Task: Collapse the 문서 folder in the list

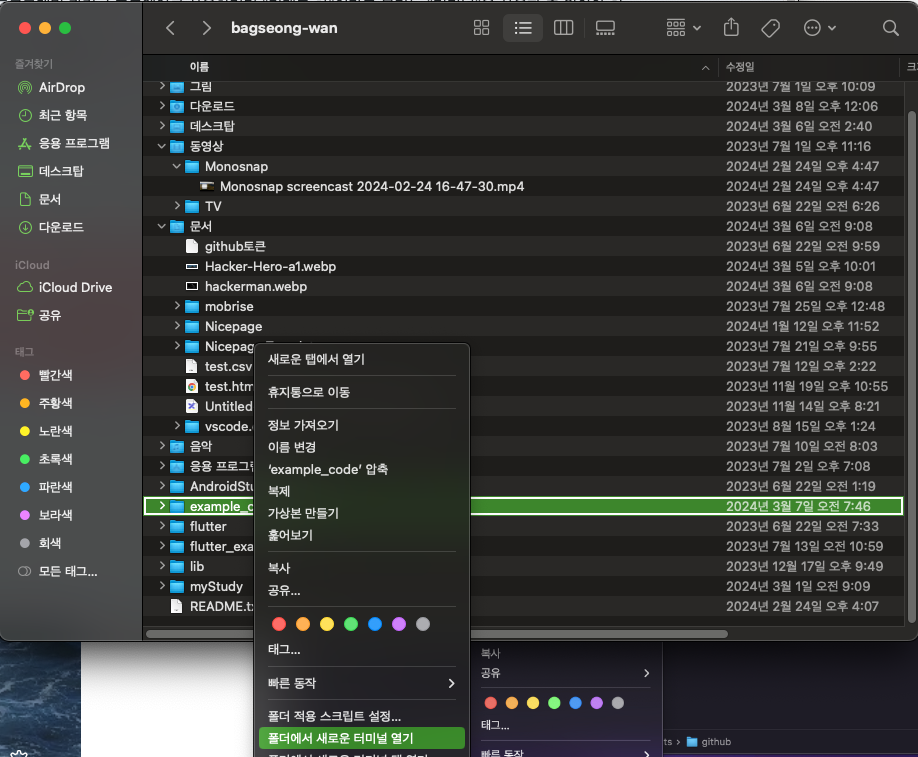Action: click(x=162, y=227)
